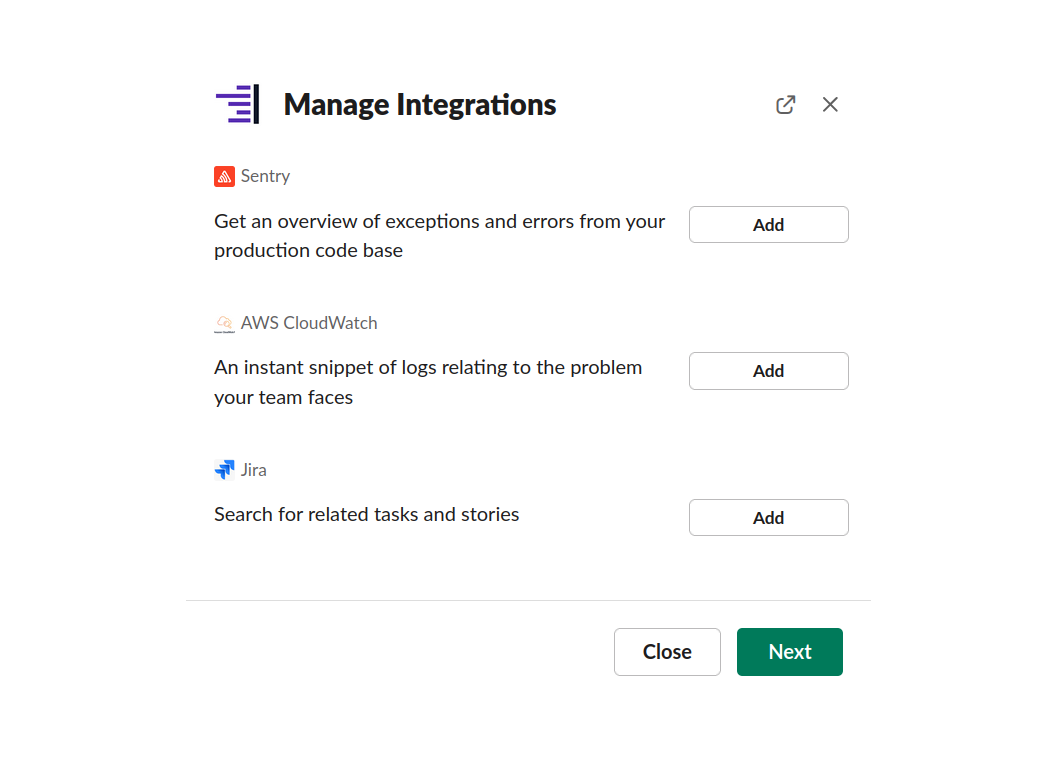Add the Jira integration
1058x766 pixels.
tap(769, 518)
